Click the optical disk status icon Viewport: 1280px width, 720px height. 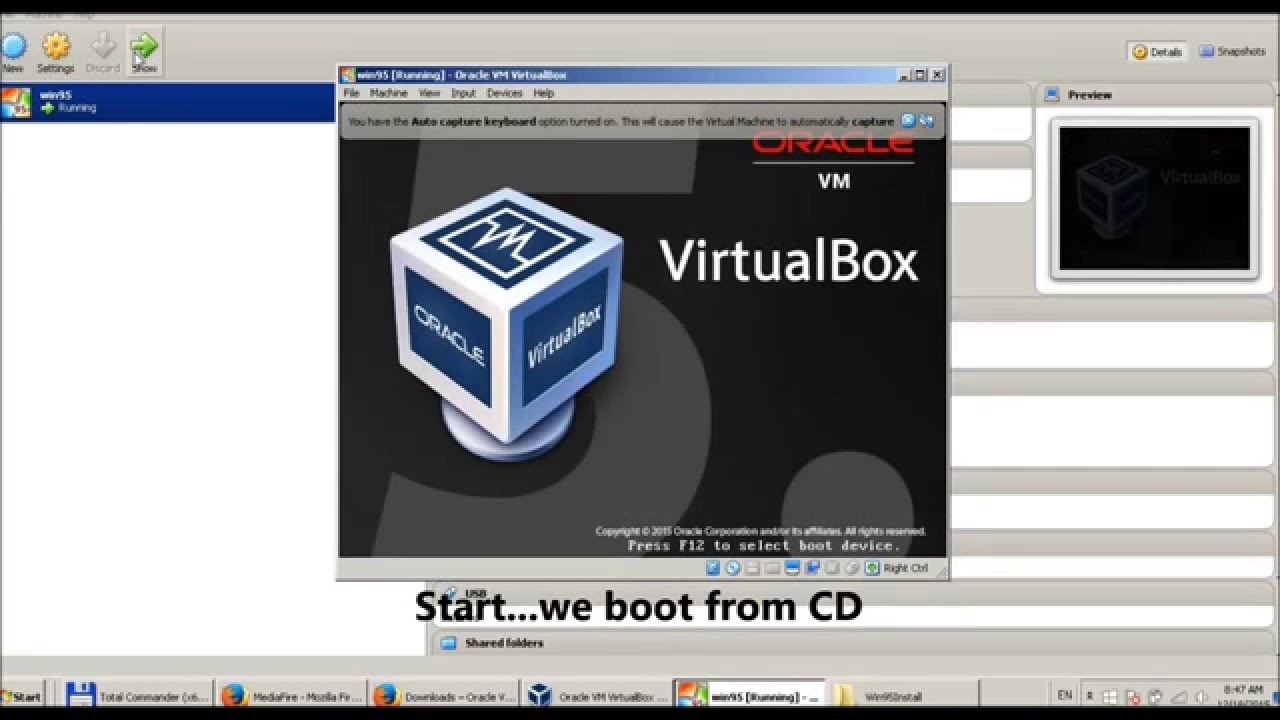pos(733,568)
